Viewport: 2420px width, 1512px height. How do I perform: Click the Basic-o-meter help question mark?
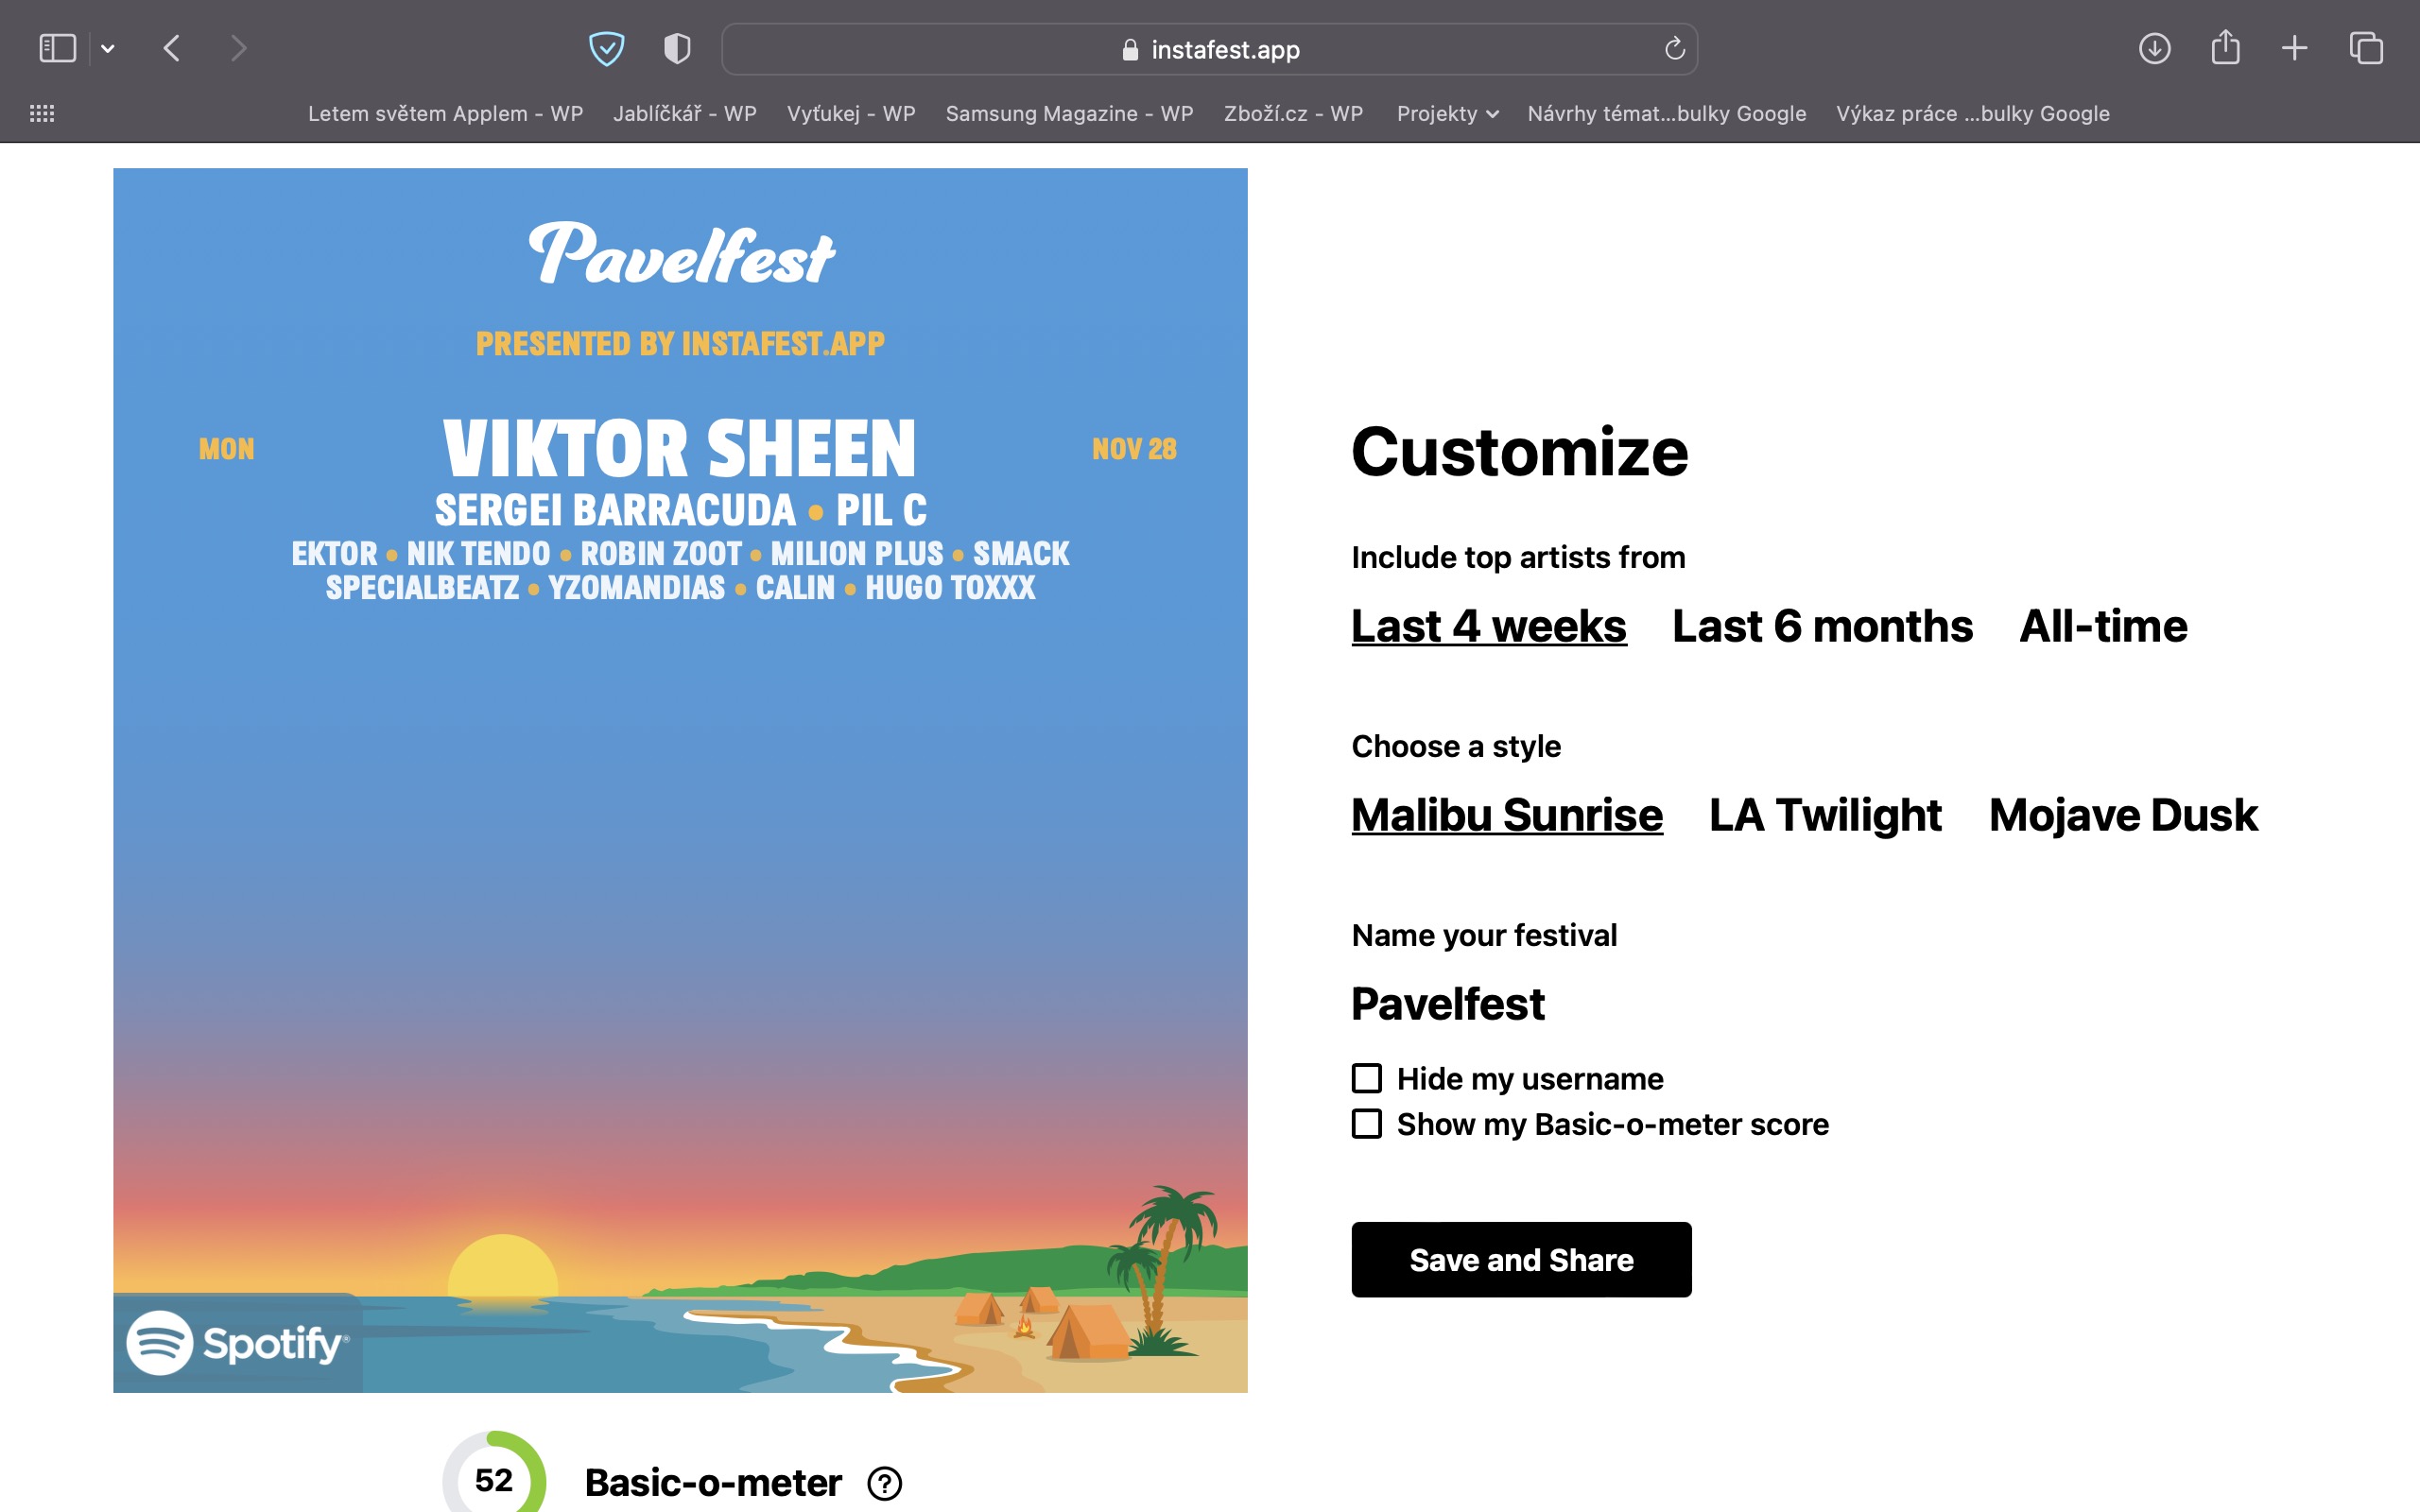(884, 1483)
